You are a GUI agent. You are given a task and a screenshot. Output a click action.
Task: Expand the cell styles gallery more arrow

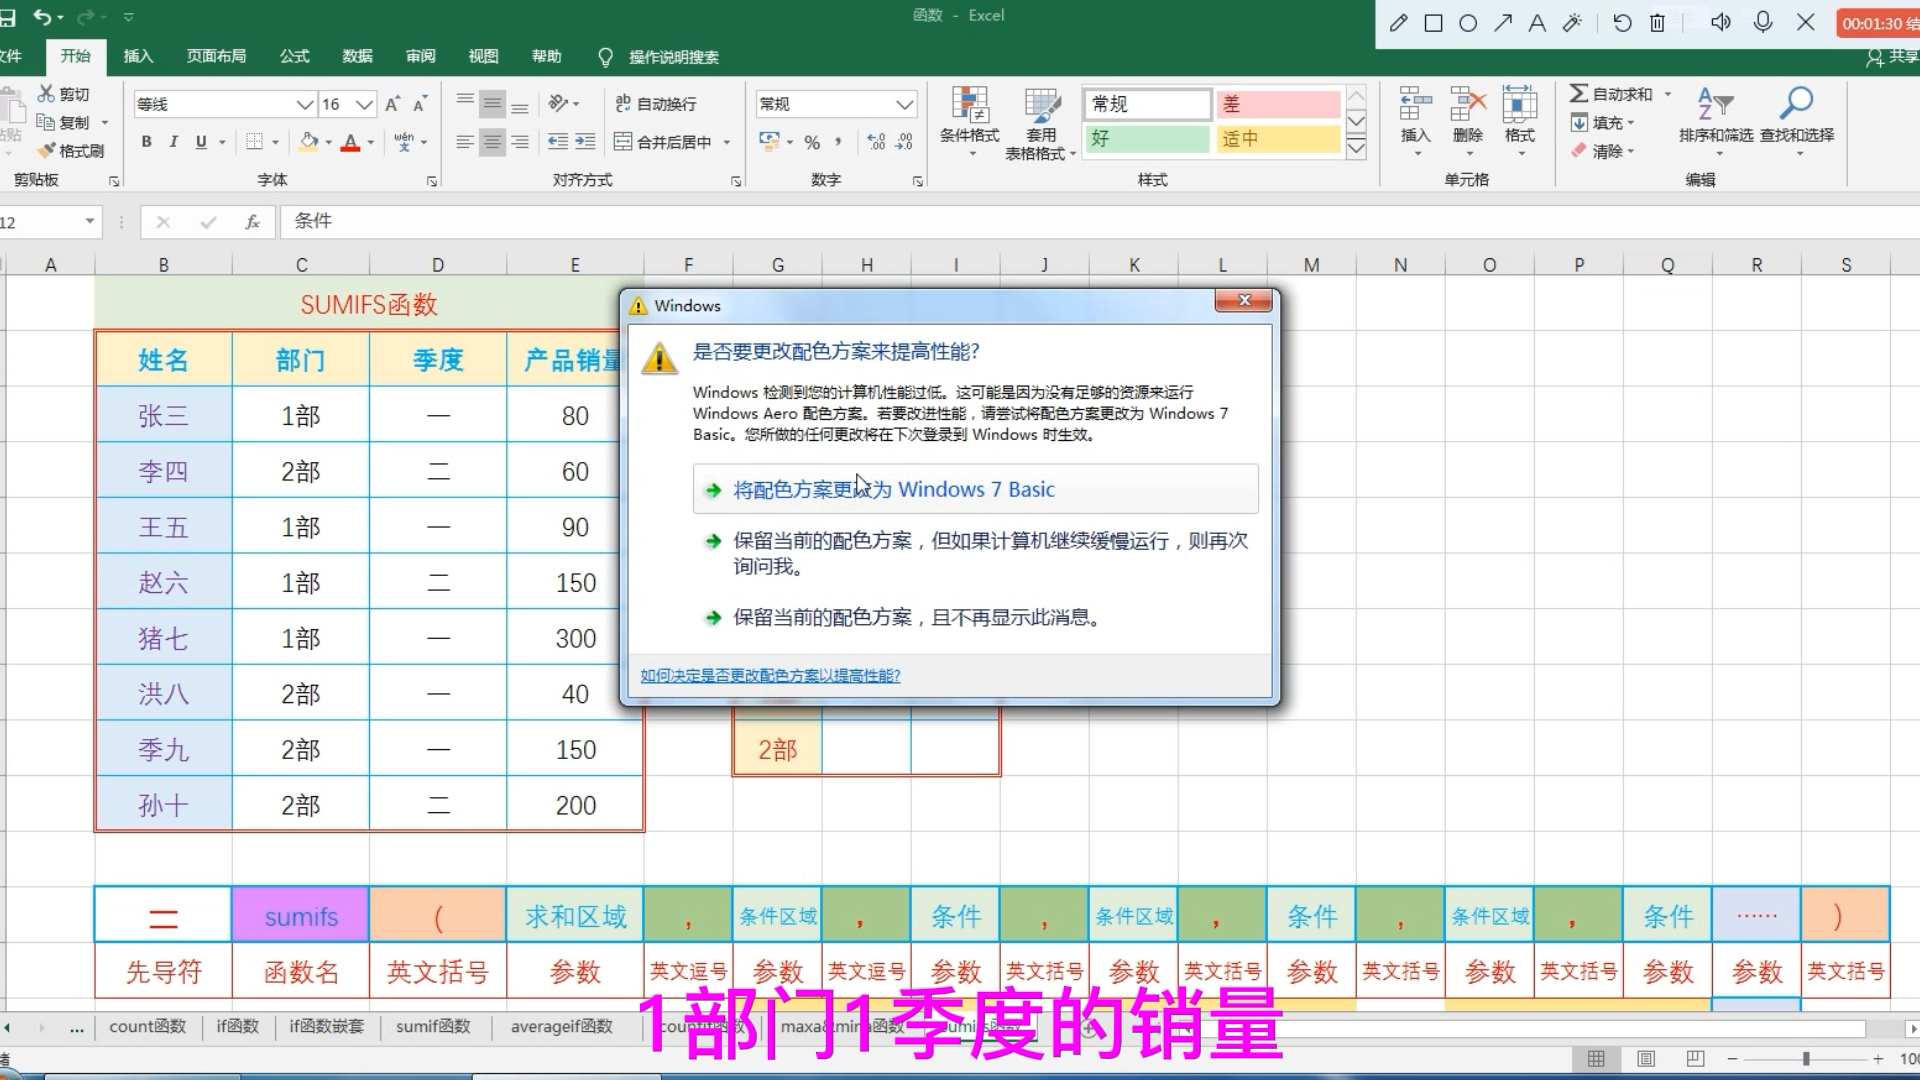pos(1356,148)
